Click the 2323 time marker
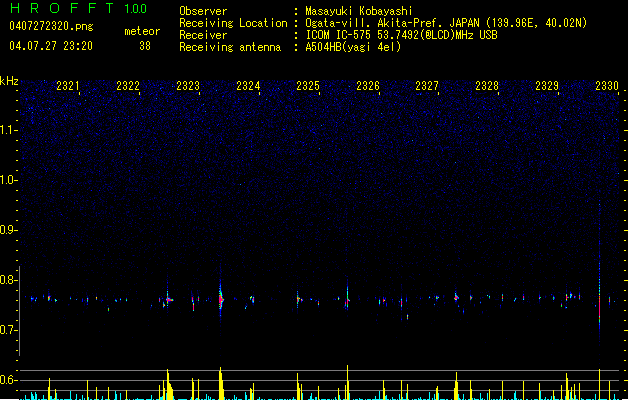The image size is (629, 400). tap(188, 86)
